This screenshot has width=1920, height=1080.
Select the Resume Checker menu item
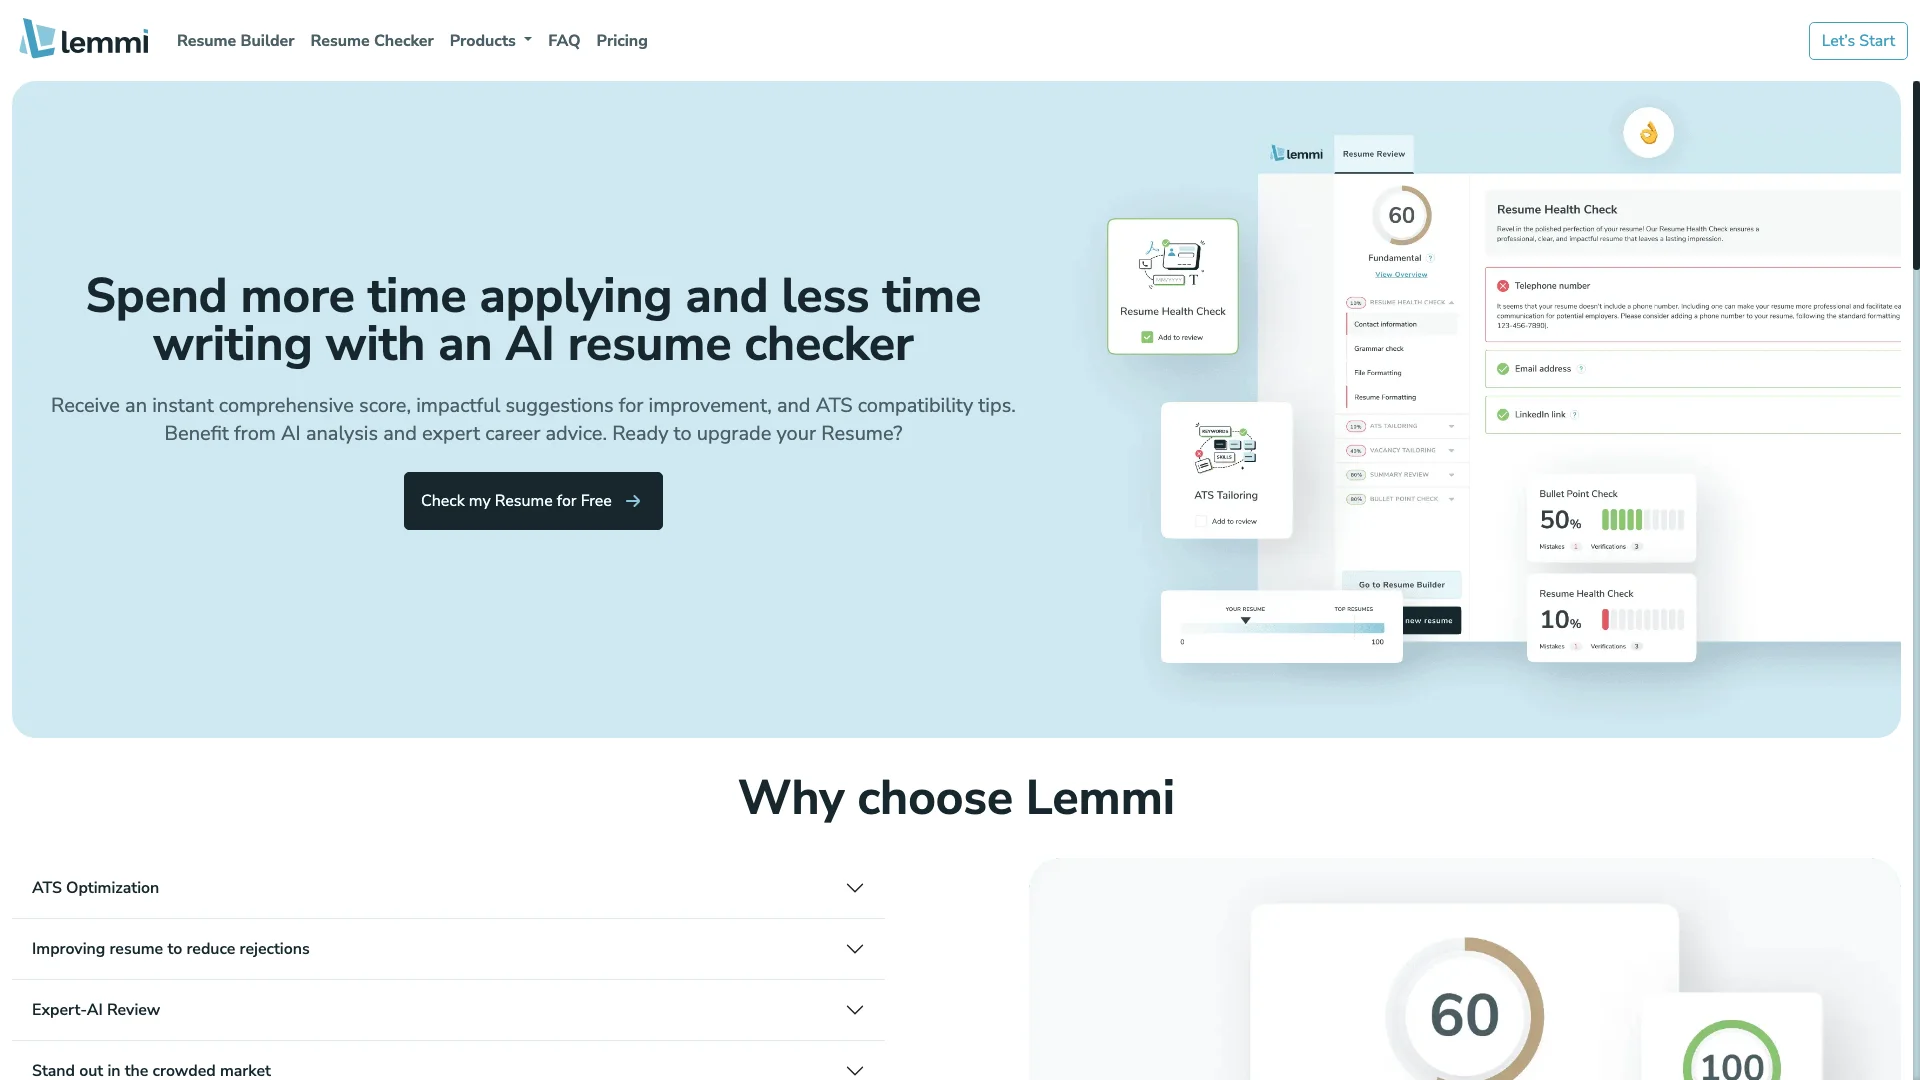coord(372,40)
